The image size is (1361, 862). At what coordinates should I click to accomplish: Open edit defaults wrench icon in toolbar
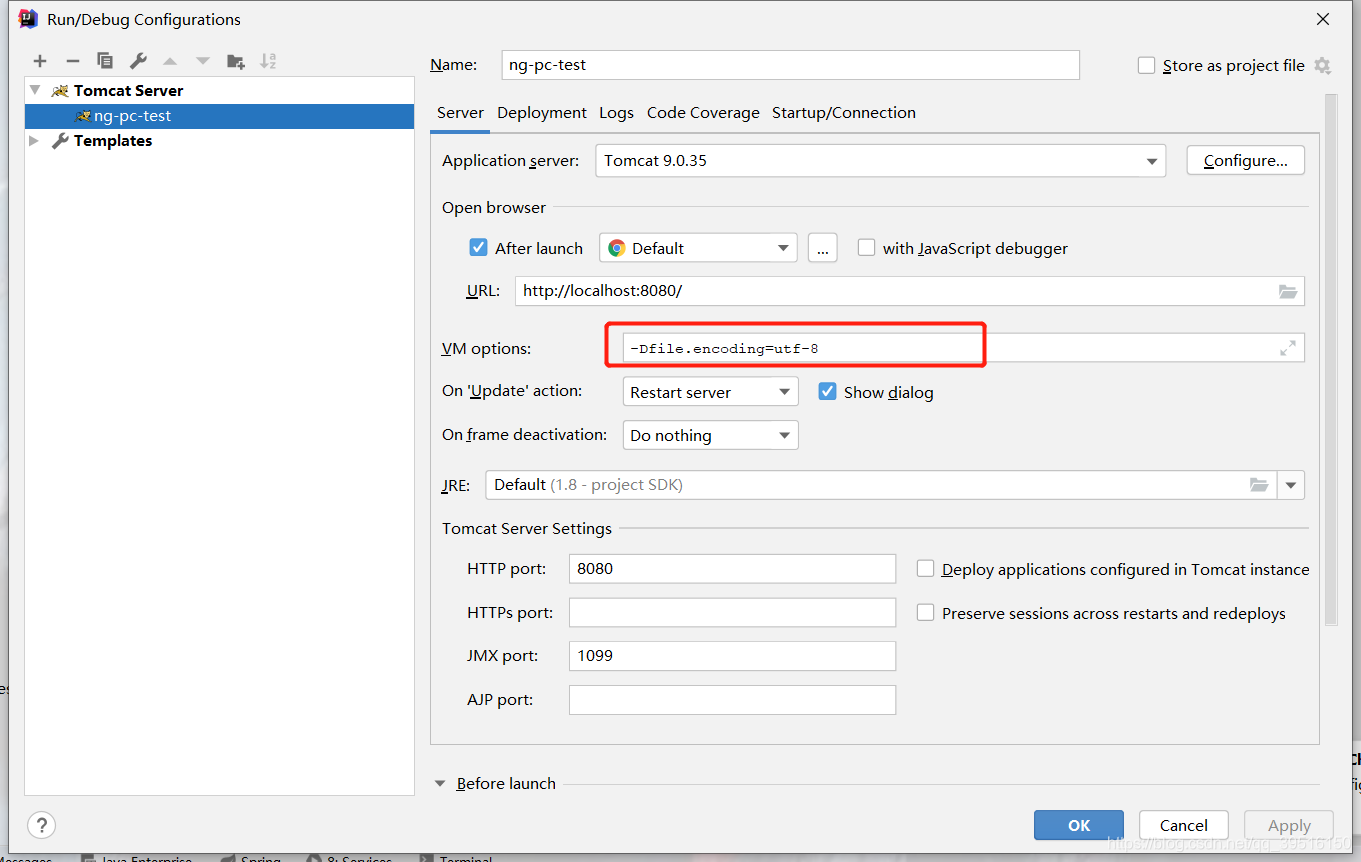pyautogui.click(x=138, y=61)
